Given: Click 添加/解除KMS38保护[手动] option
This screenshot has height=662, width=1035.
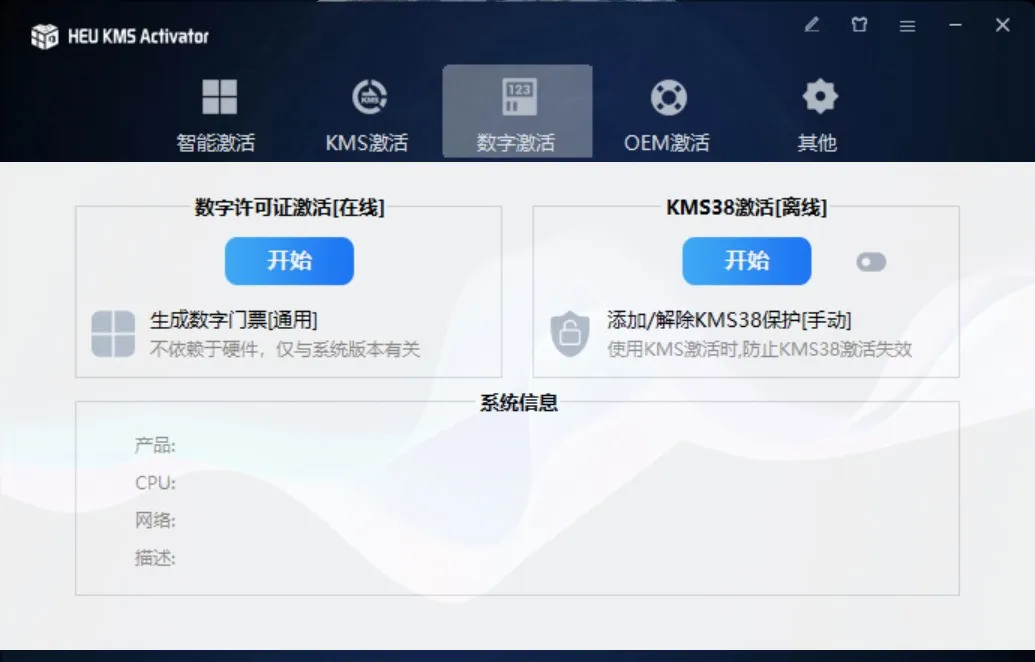Looking at the screenshot, I should [729, 320].
